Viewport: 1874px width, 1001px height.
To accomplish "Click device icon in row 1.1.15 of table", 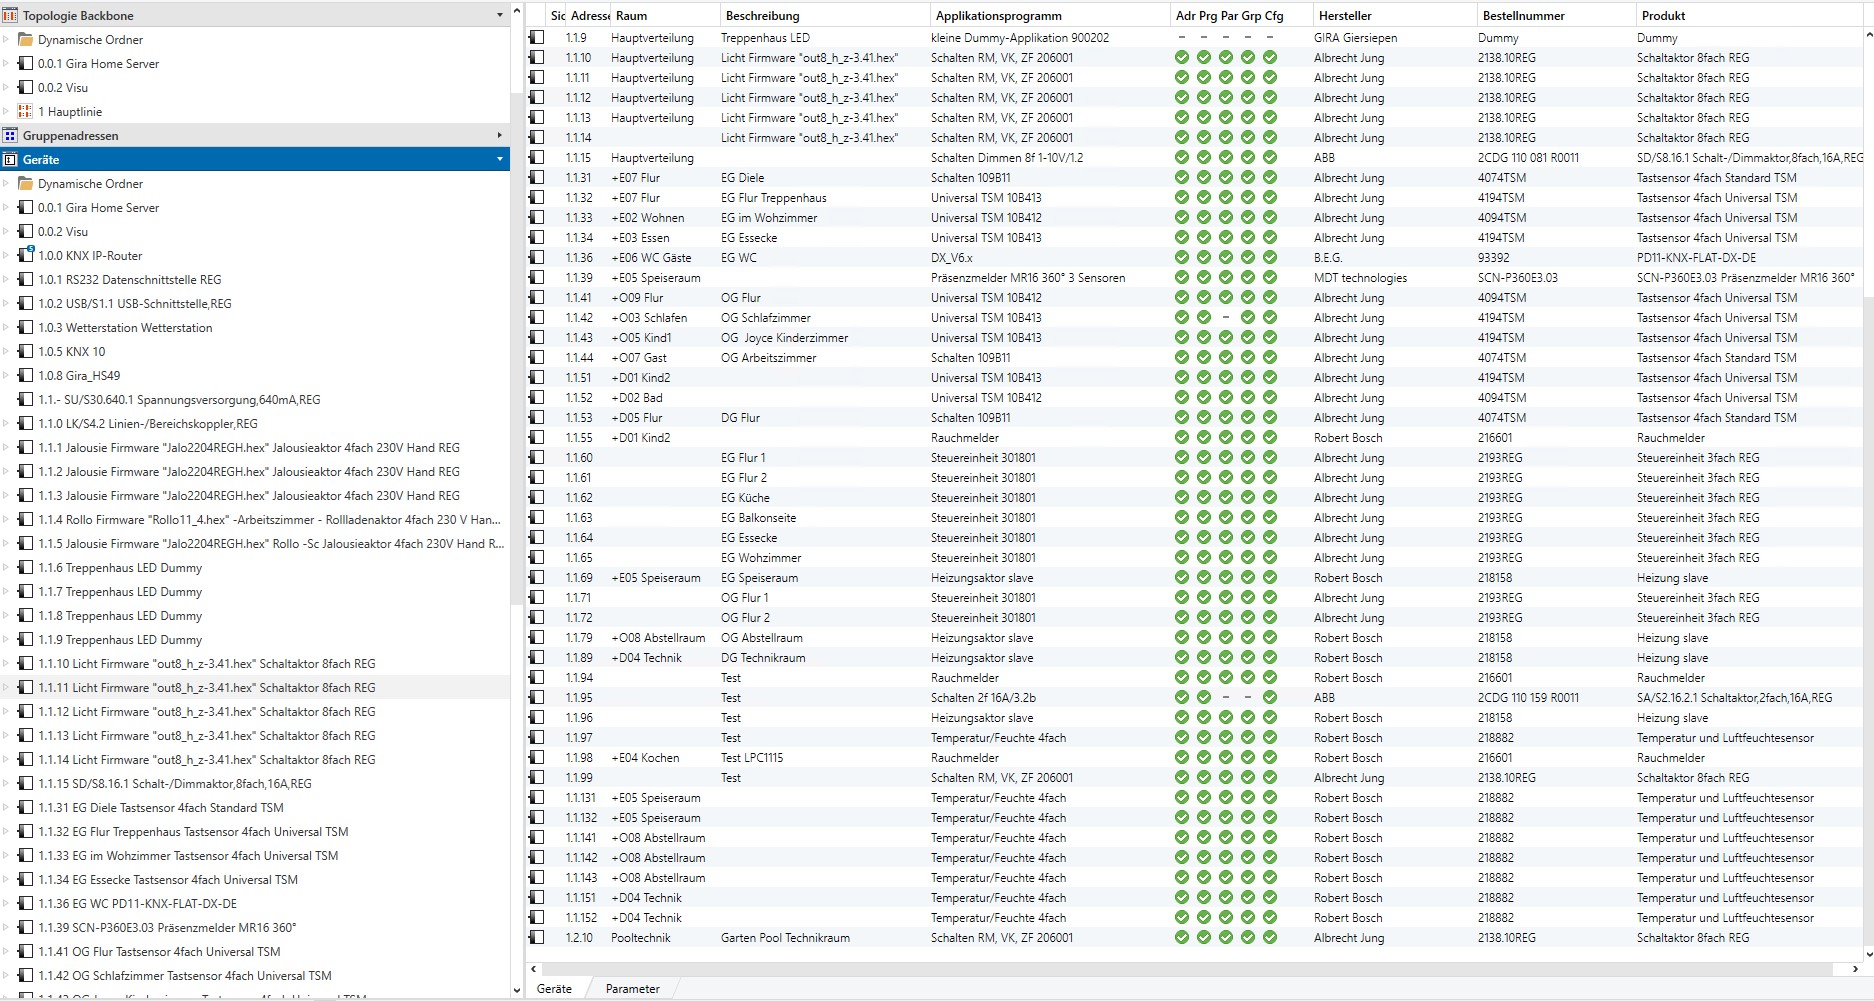I will [x=537, y=158].
